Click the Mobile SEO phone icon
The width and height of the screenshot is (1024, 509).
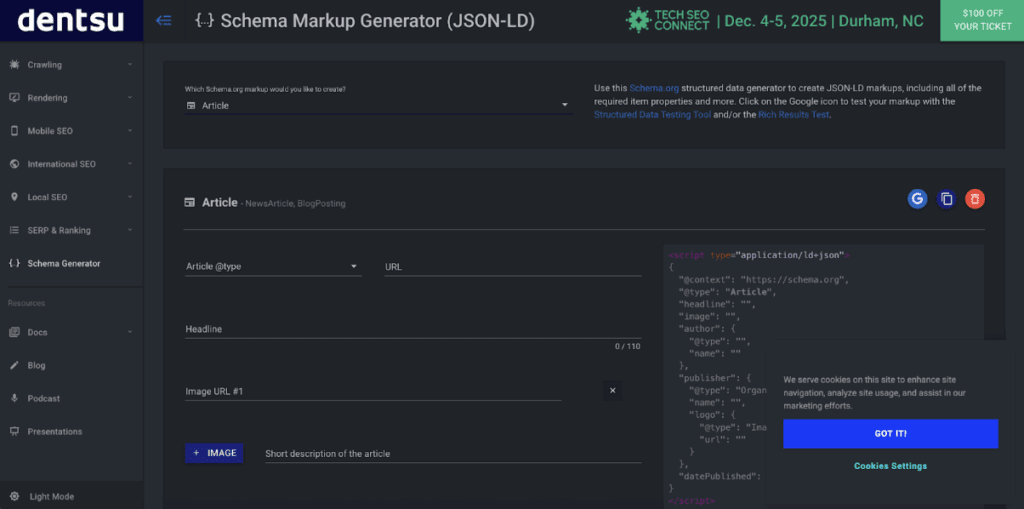(14, 131)
